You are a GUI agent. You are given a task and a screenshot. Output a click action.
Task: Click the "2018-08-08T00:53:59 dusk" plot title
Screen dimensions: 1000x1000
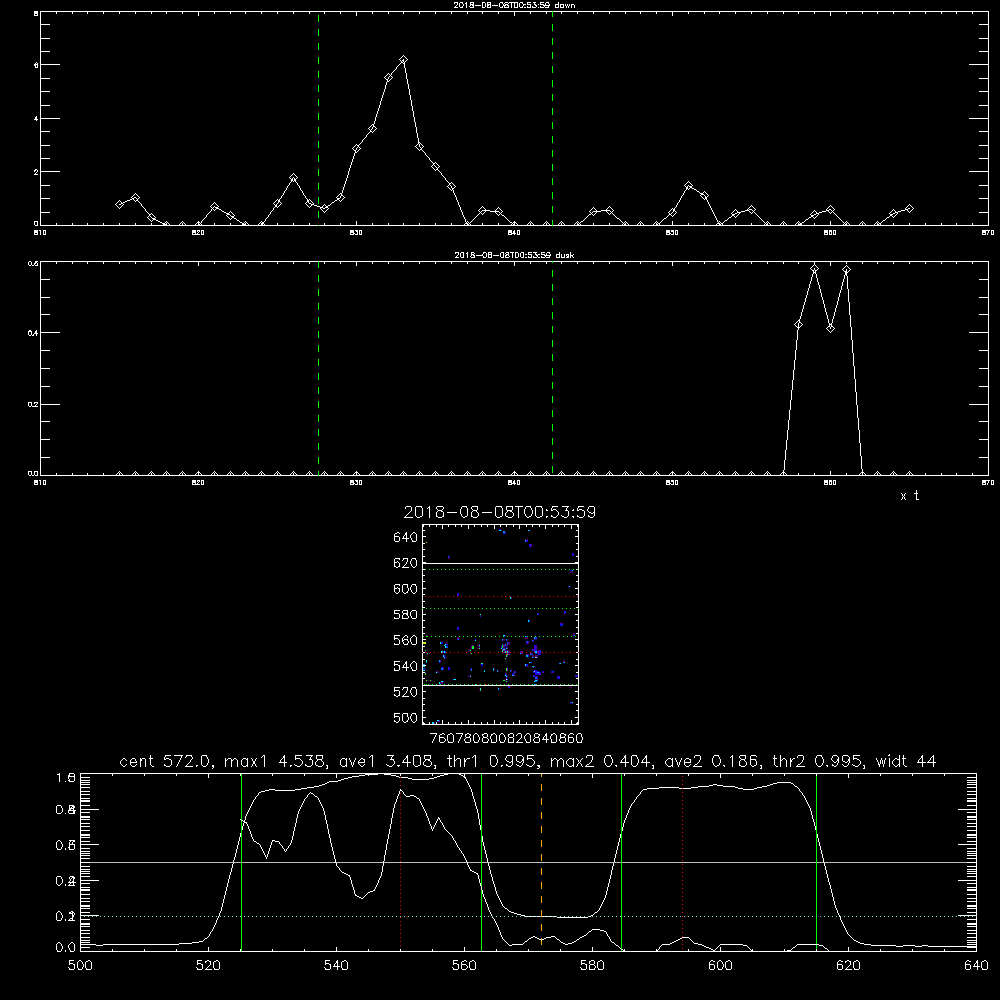click(514, 255)
